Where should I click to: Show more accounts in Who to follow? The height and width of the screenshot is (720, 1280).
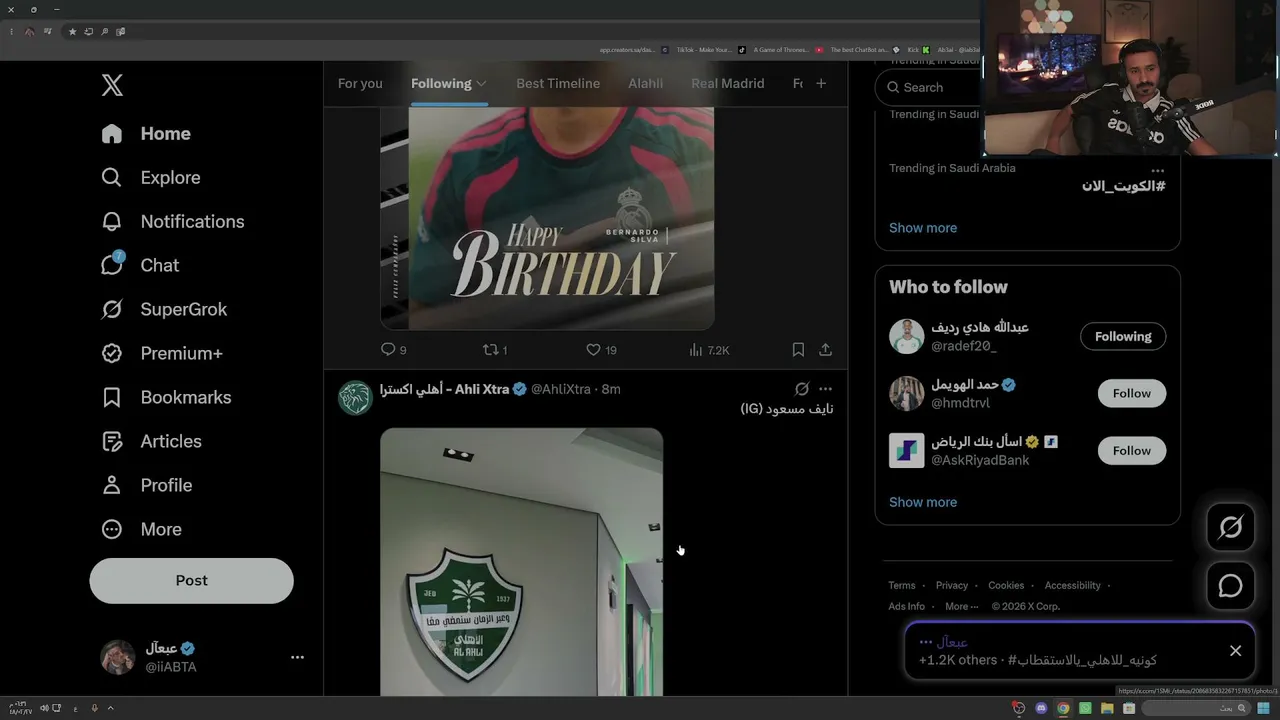[923, 502]
